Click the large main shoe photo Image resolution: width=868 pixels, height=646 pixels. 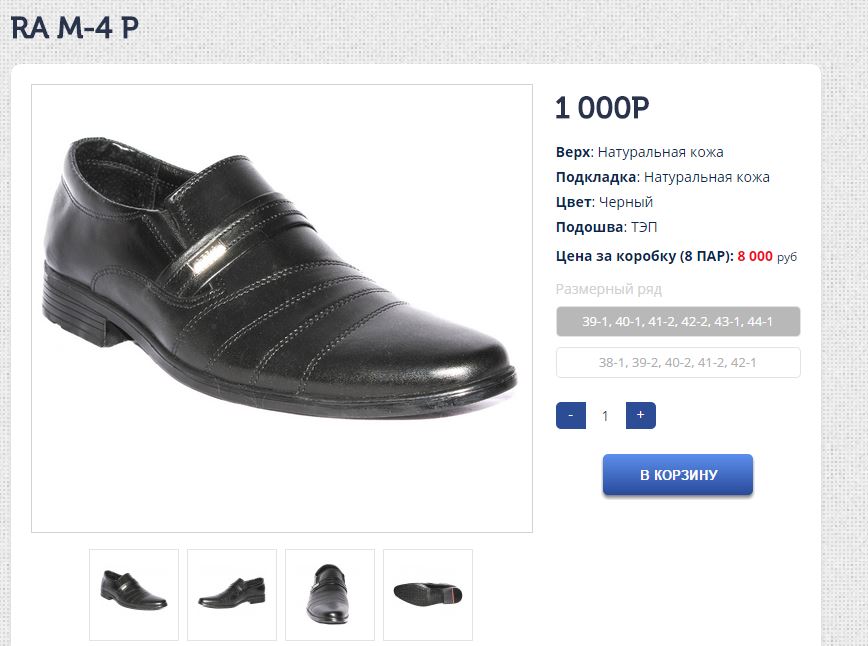point(282,308)
